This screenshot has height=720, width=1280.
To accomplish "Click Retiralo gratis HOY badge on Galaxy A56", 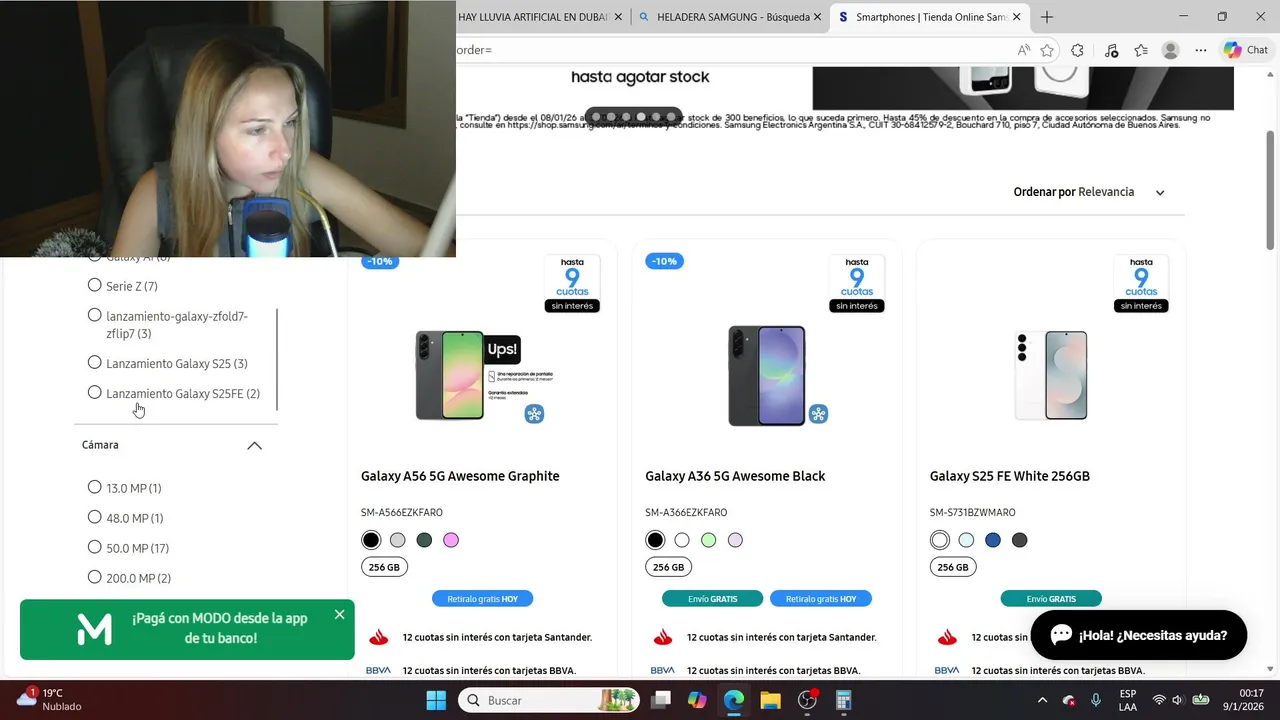I will [483, 599].
